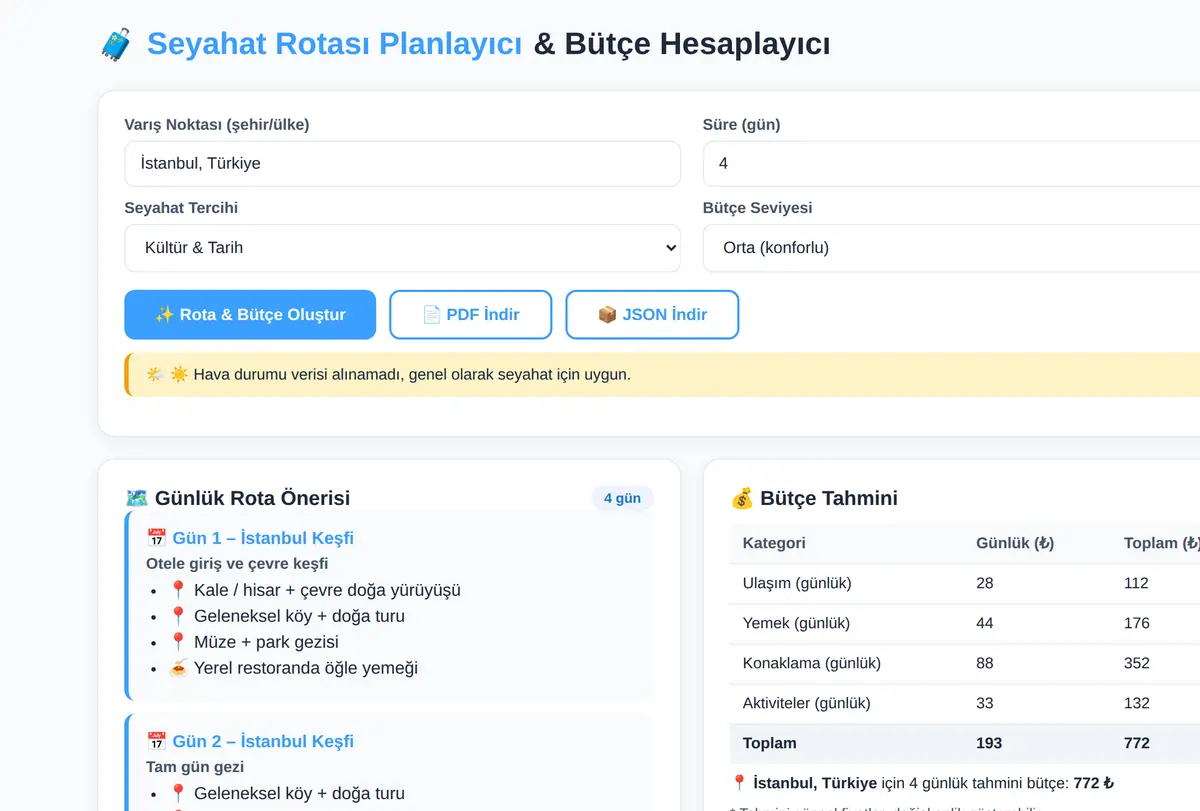Click the 'Seyahat Rotası Planlayıcı' title text

tap(334, 44)
